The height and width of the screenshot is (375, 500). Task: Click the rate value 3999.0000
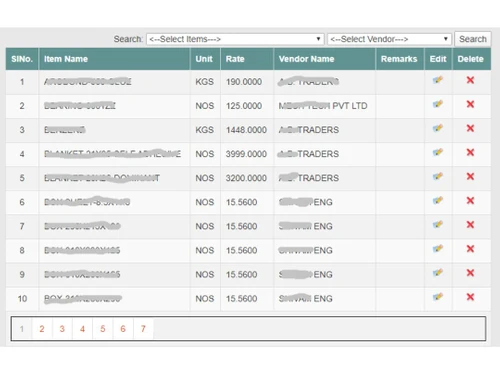tap(246, 154)
